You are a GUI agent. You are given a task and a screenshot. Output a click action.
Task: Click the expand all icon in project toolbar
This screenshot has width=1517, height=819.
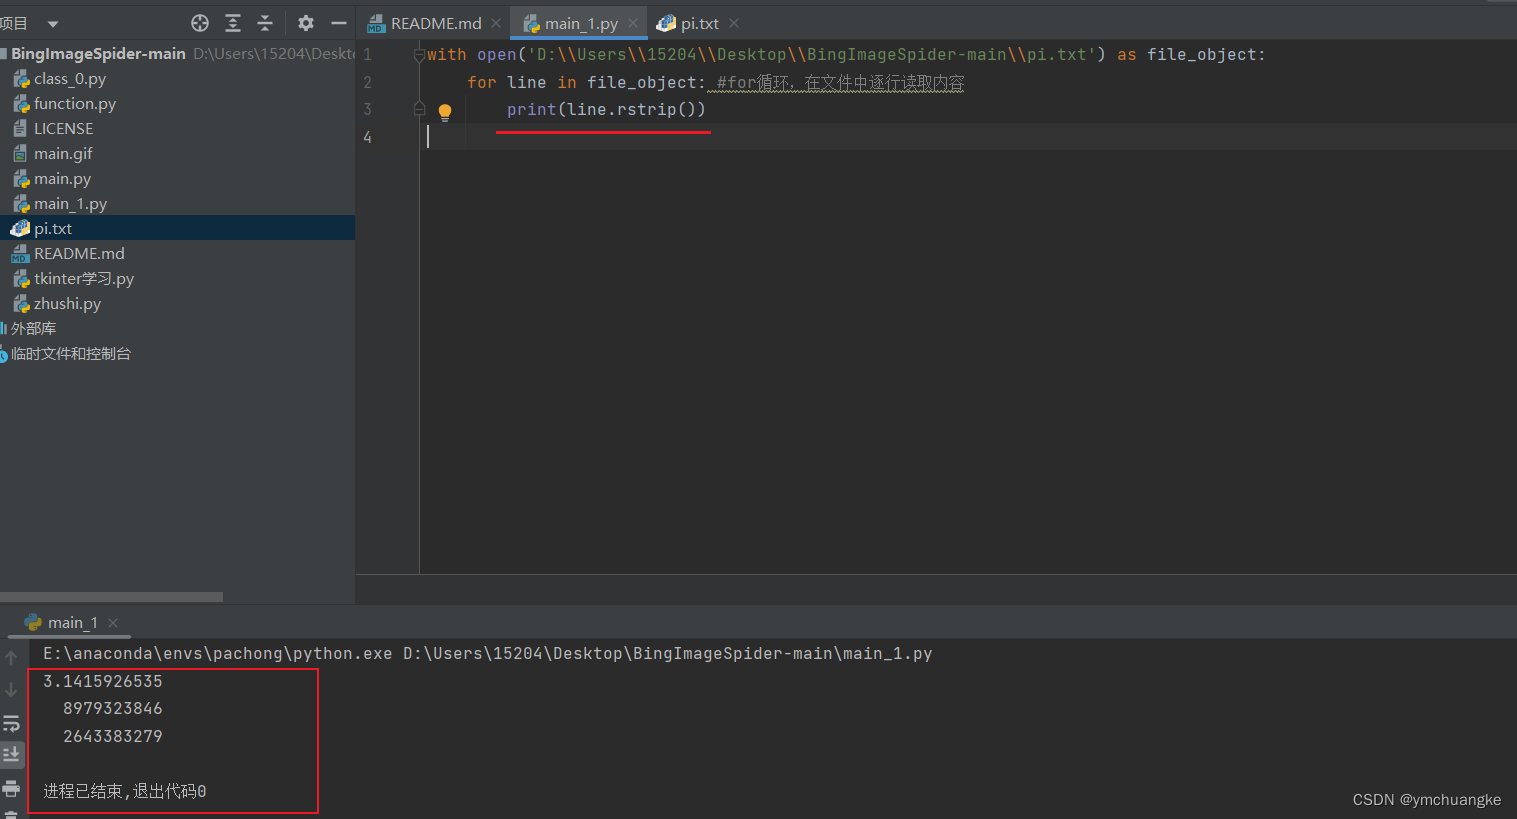(233, 23)
